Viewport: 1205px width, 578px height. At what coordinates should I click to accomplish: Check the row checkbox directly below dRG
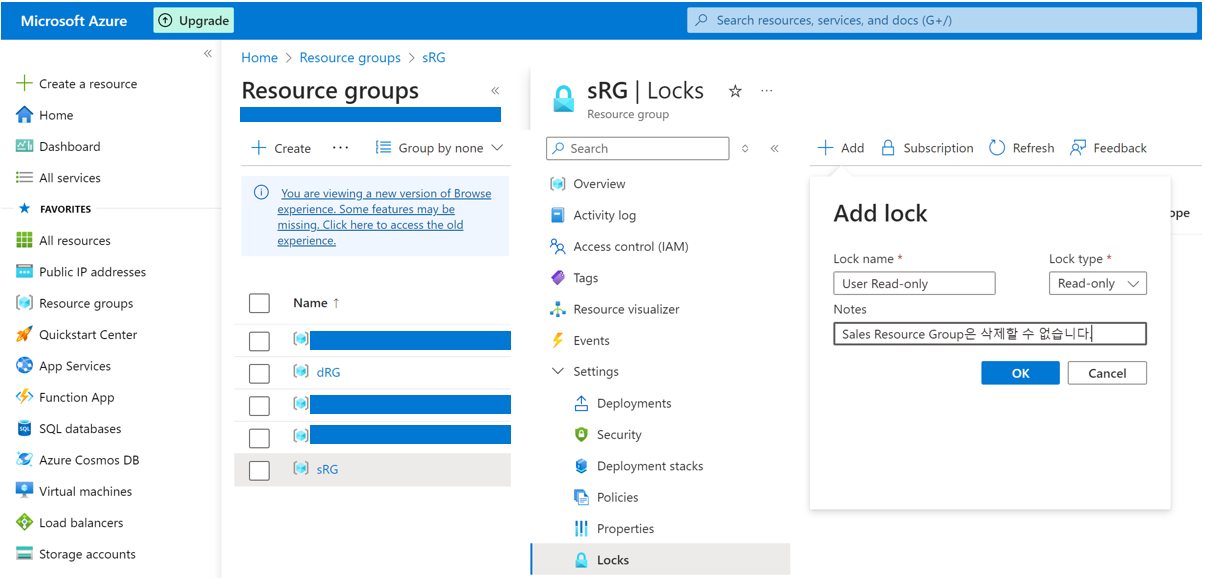click(x=259, y=405)
